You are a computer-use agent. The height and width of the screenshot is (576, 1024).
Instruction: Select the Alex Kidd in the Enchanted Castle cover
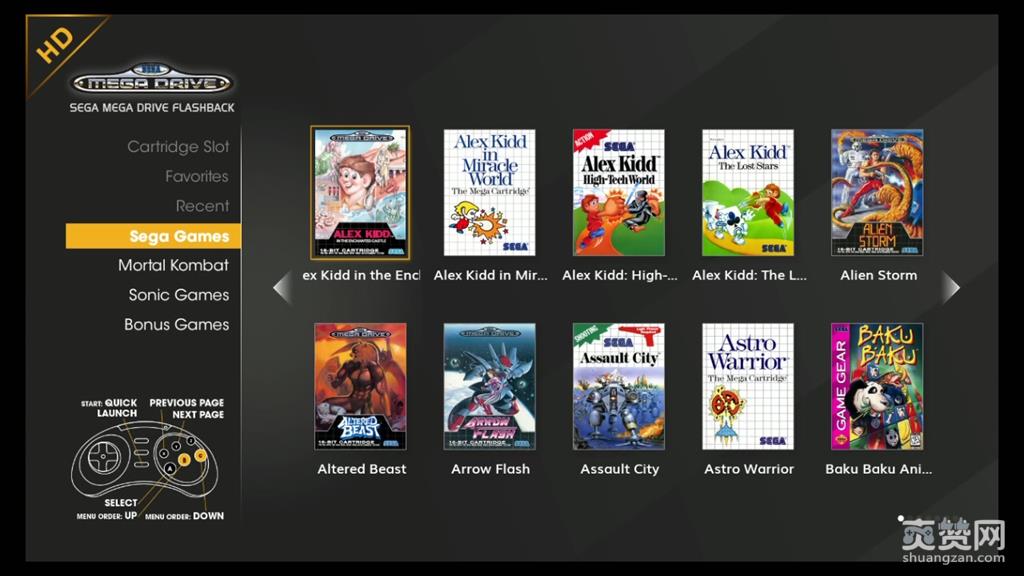(x=360, y=193)
